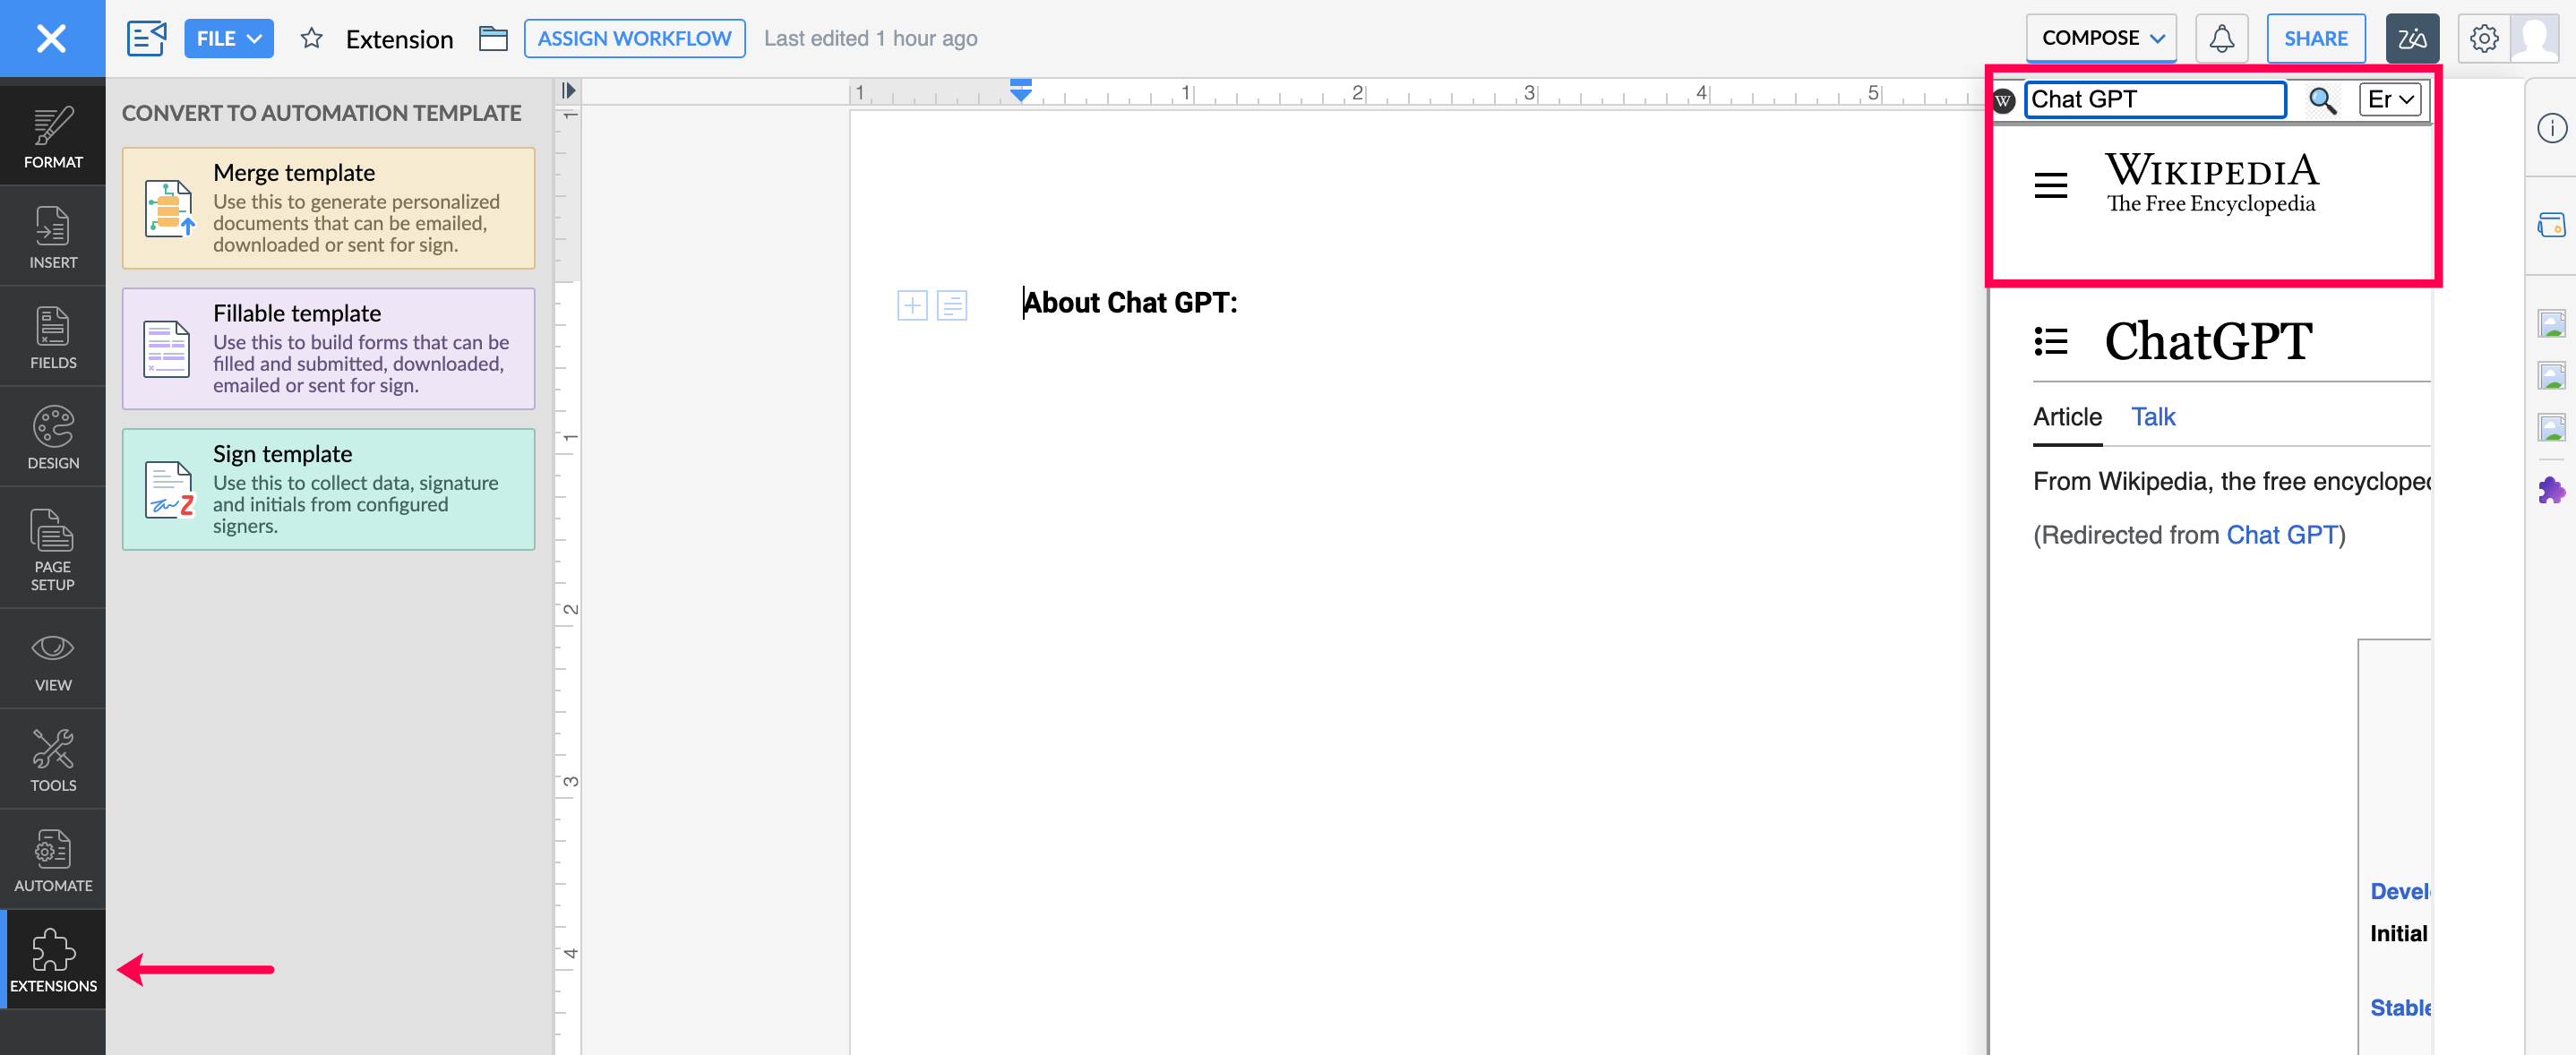Switch to the Talk tab
This screenshot has height=1055, width=2576.
[x=2152, y=416]
